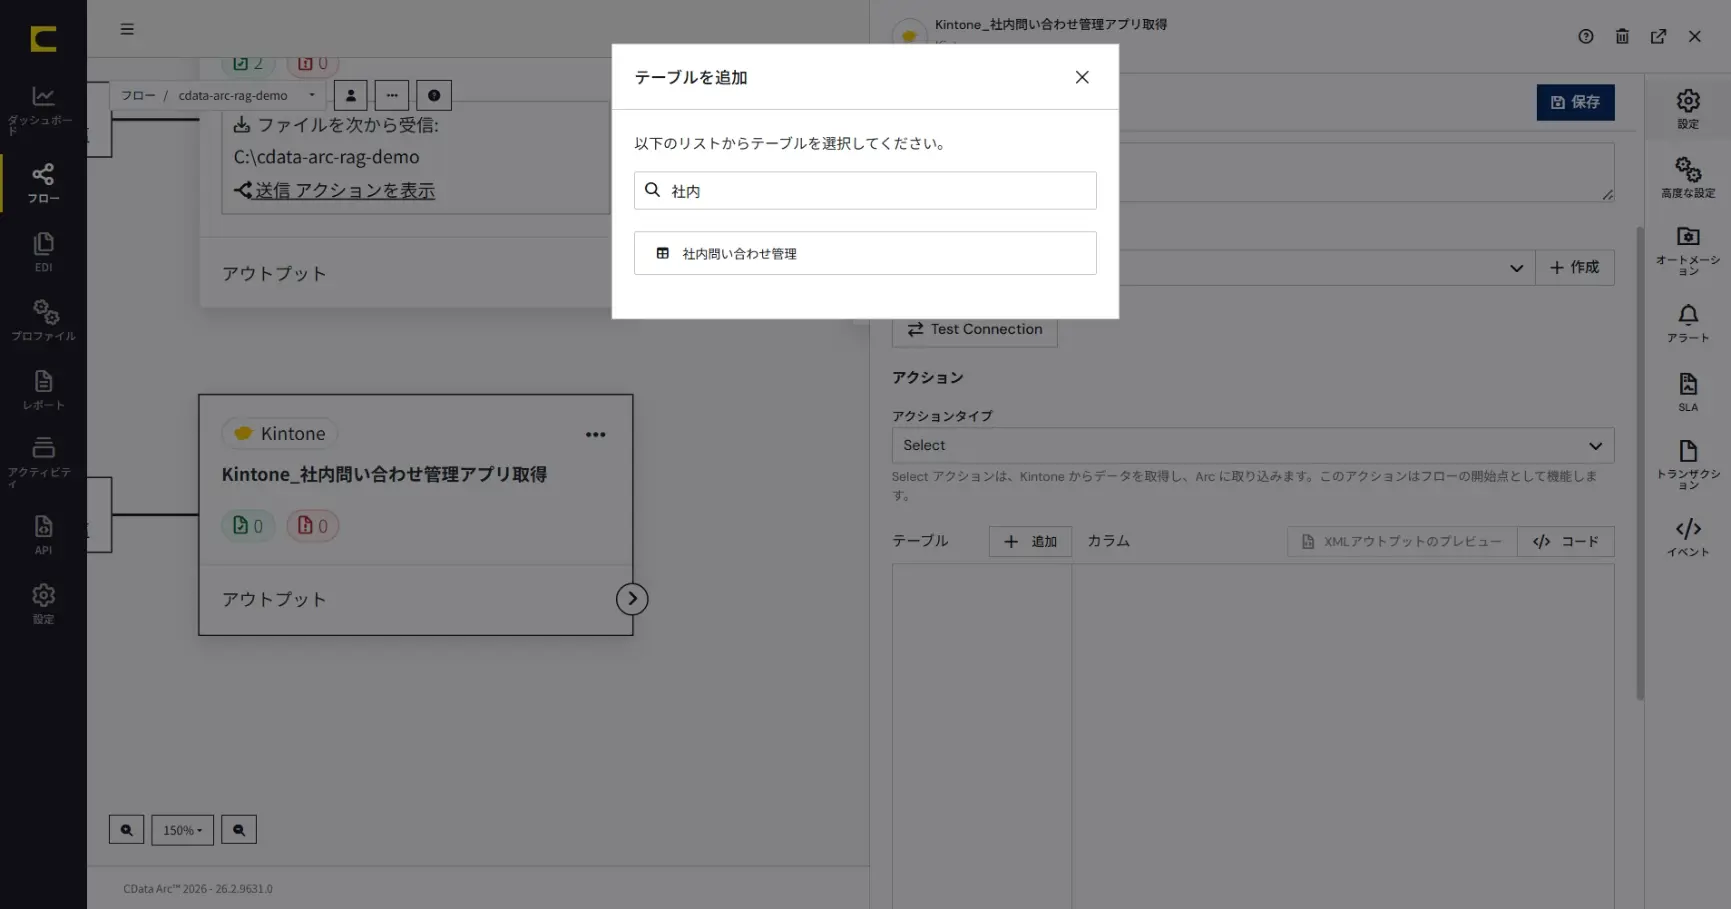Open the トランザクション tab

[x=1688, y=465]
